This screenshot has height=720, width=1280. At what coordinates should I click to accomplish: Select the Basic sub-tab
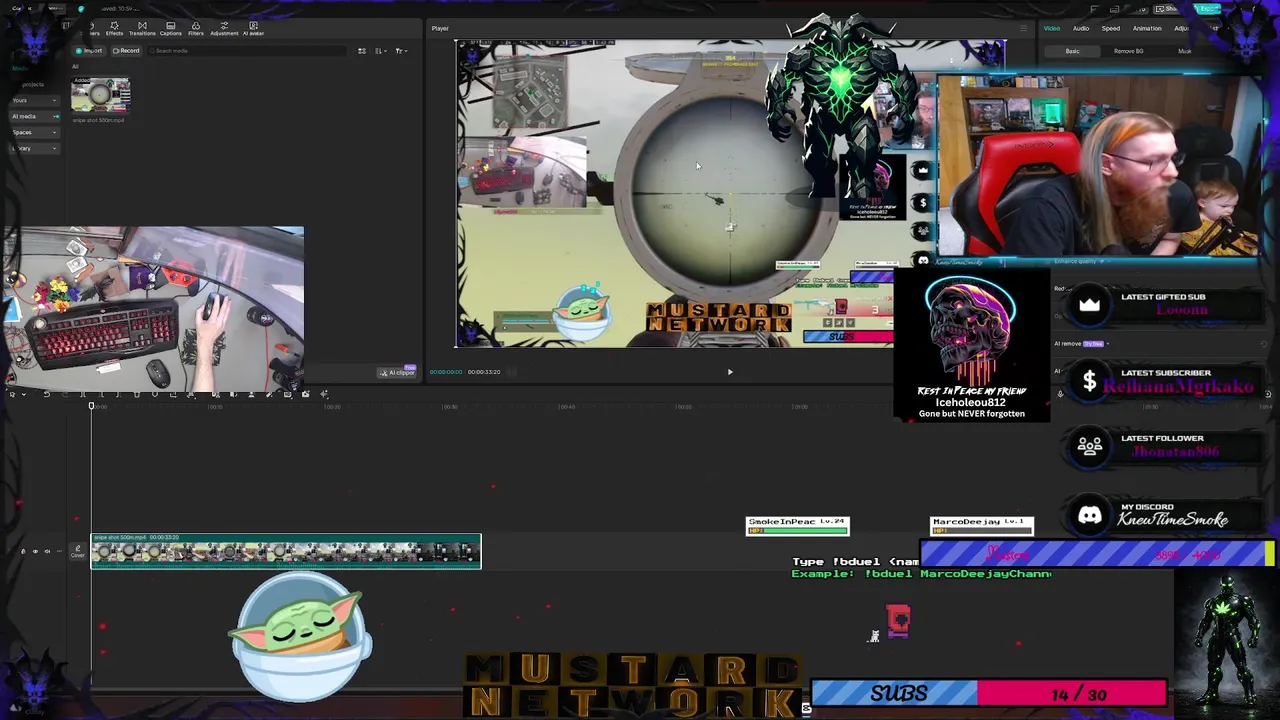tap(1072, 51)
